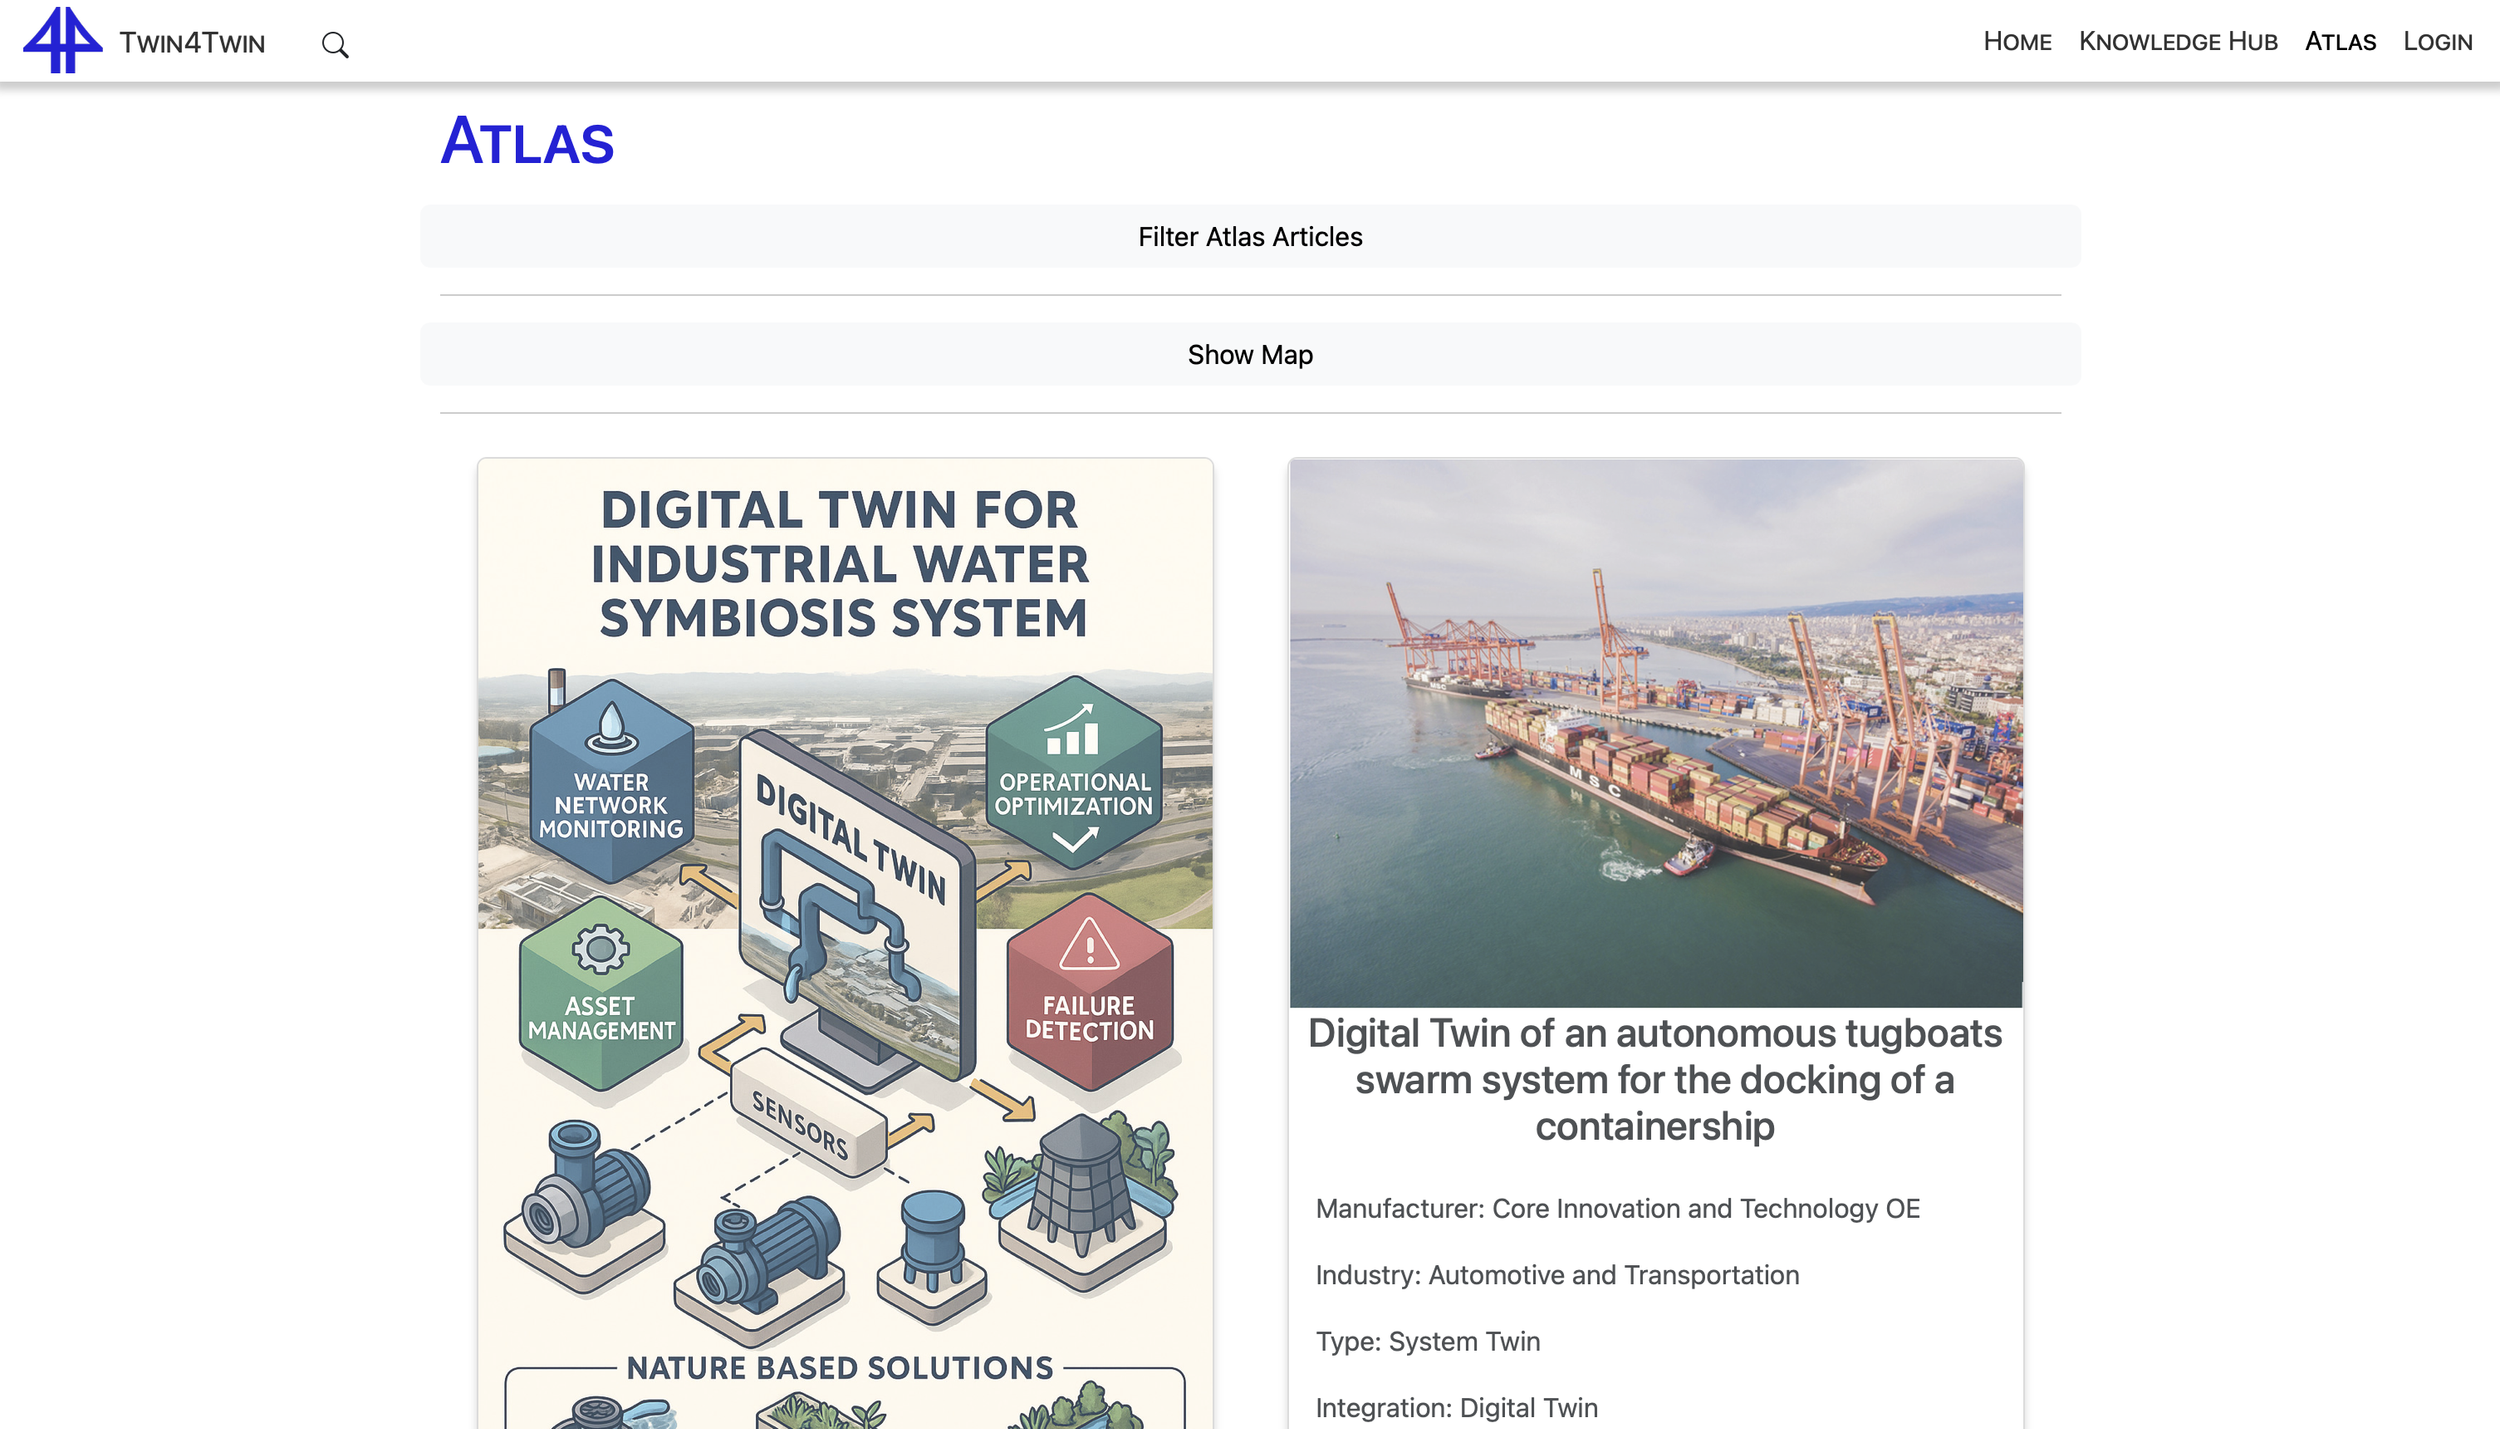The width and height of the screenshot is (2500, 1429).
Task: Click the Twin4Twin logo icon
Action: tap(62, 40)
